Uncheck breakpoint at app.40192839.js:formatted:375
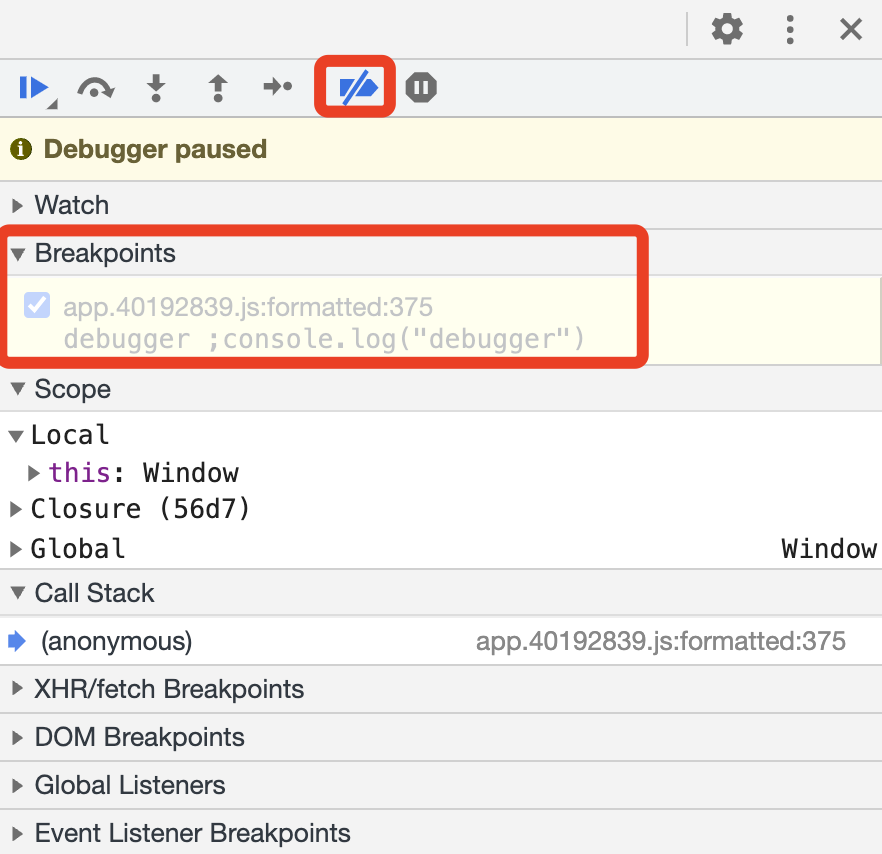The image size is (882, 854). [37, 305]
